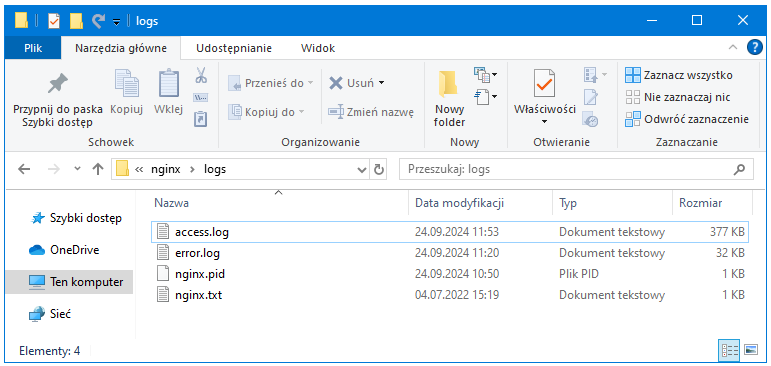Click the help question mark icon

(754, 47)
